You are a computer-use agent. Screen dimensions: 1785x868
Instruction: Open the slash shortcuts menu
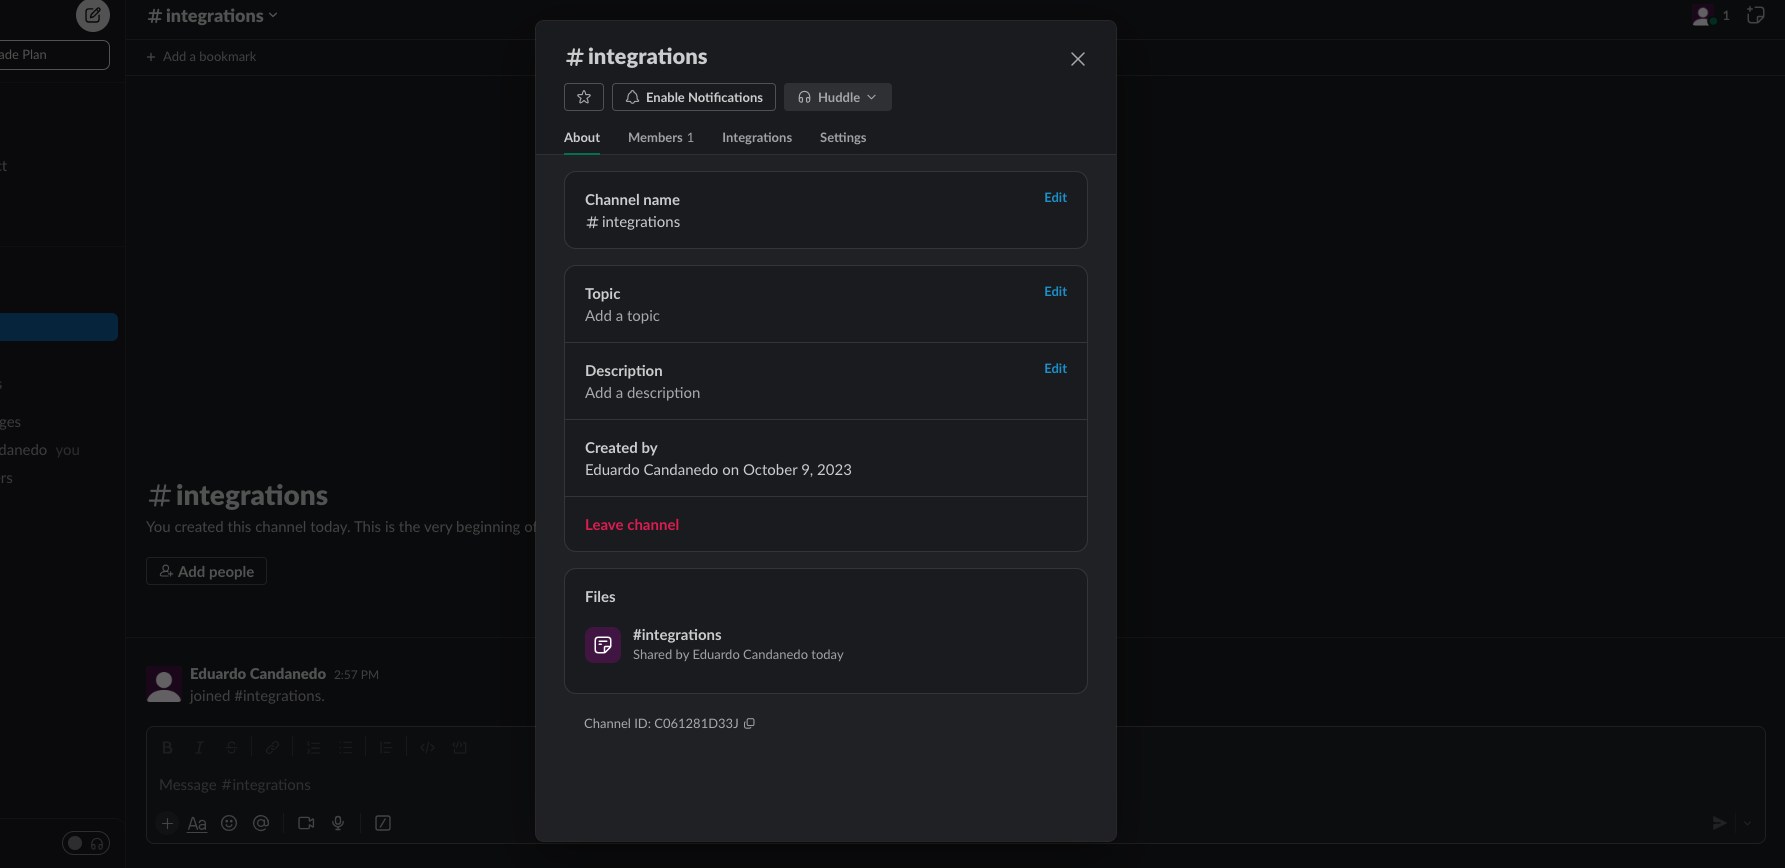pos(383,823)
